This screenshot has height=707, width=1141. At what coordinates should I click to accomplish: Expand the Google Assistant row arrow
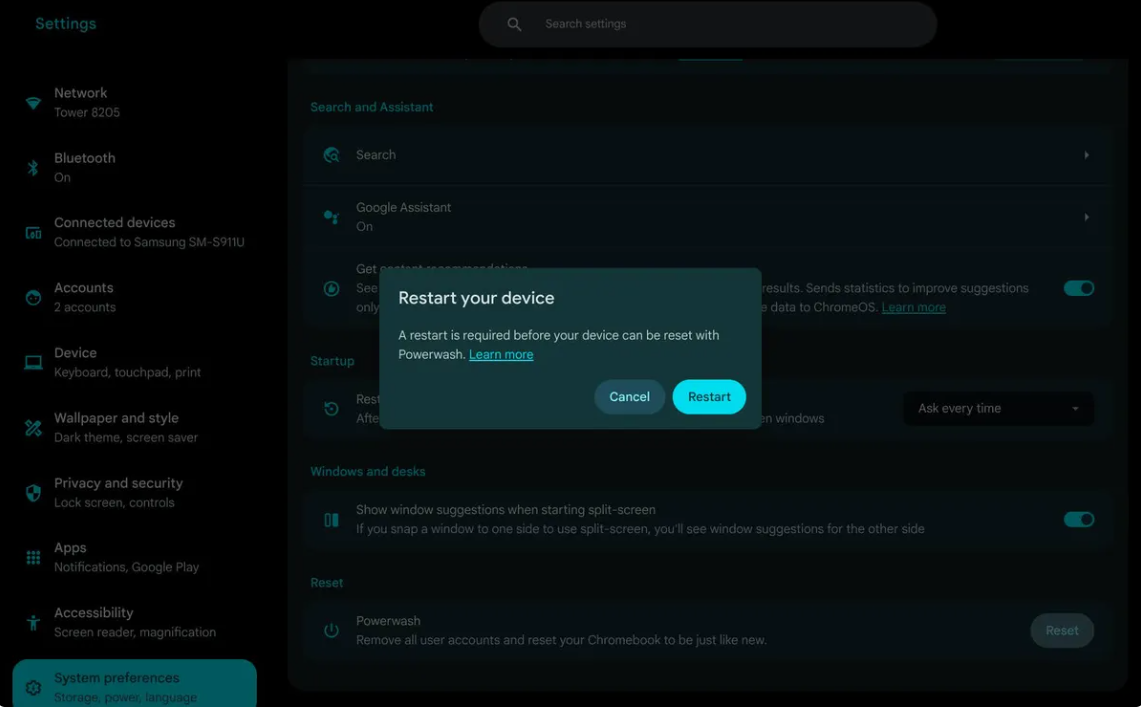(1086, 217)
